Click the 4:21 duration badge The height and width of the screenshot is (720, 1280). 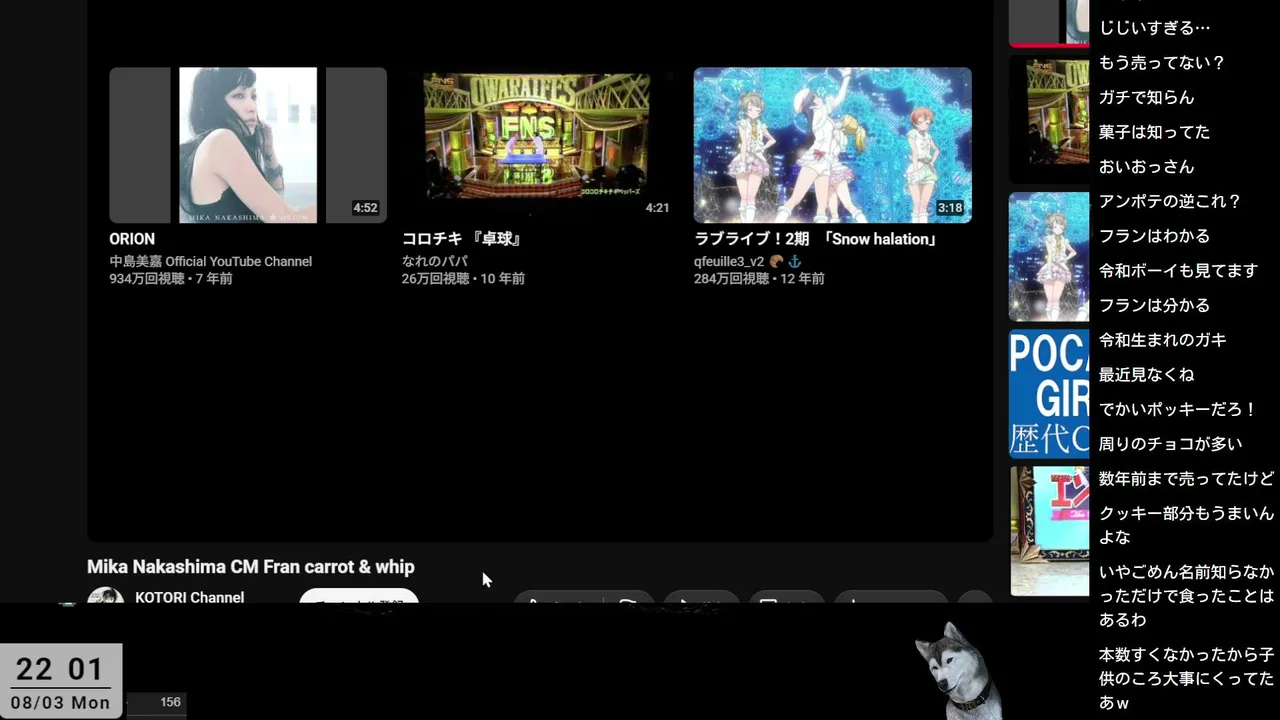pyautogui.click(x=657, y=208)
